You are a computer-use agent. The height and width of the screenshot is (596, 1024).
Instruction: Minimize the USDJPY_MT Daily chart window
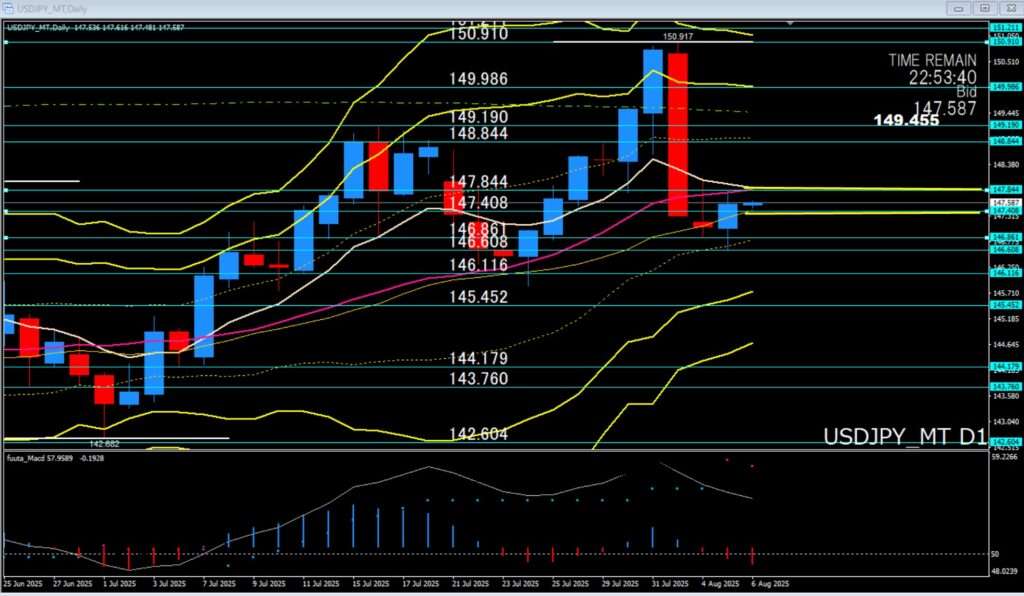click(x=959, y=8)
